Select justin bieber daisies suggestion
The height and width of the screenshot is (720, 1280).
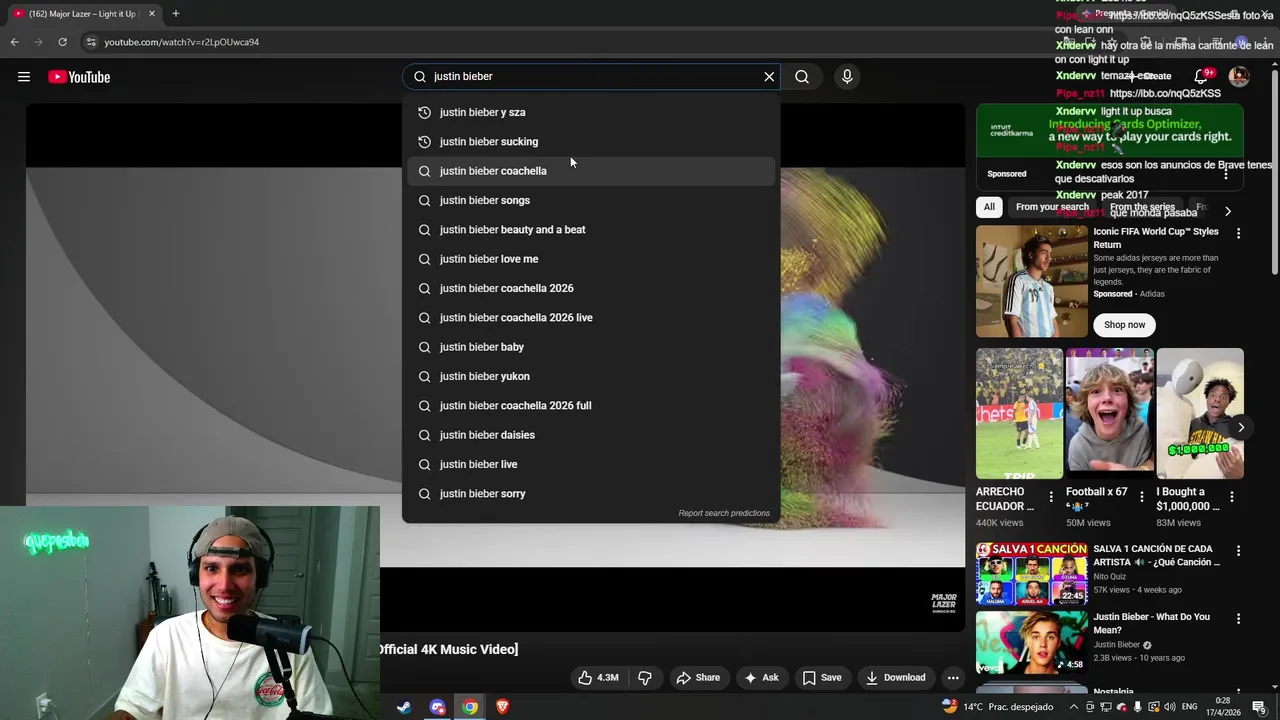(591, 435)
